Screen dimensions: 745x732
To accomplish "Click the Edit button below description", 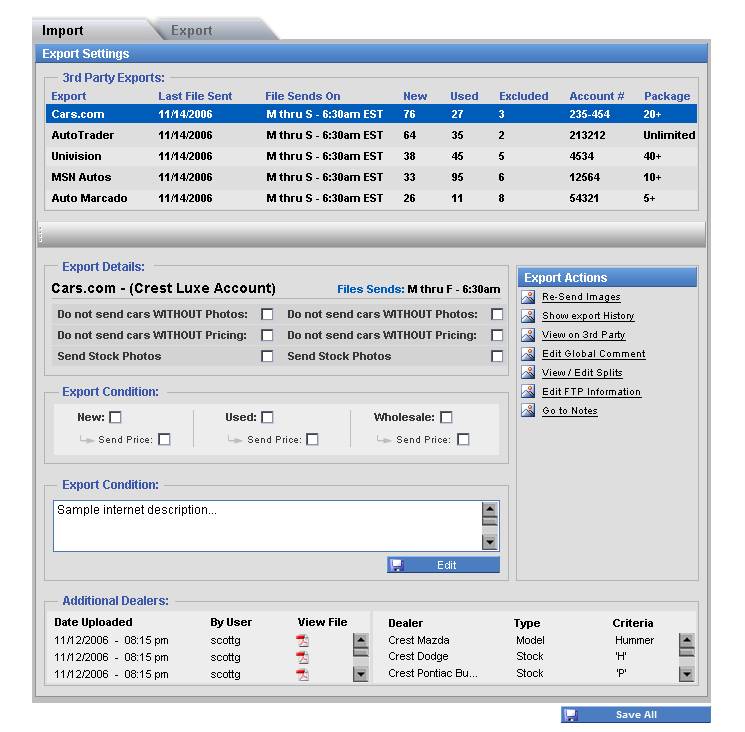I will (443, 565).
